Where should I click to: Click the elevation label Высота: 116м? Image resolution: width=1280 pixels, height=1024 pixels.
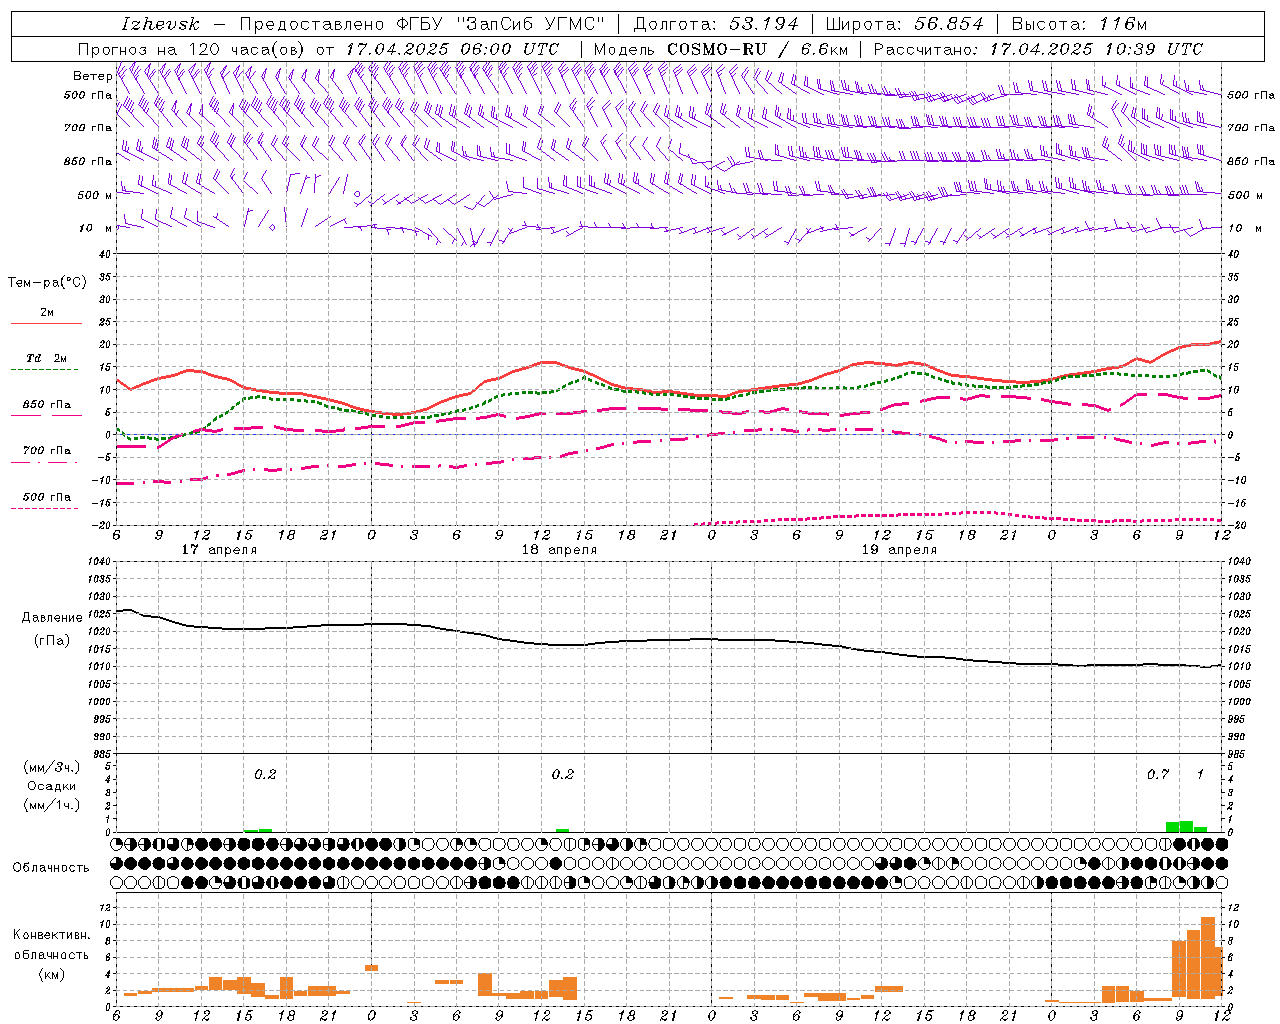click(1078, 24)
